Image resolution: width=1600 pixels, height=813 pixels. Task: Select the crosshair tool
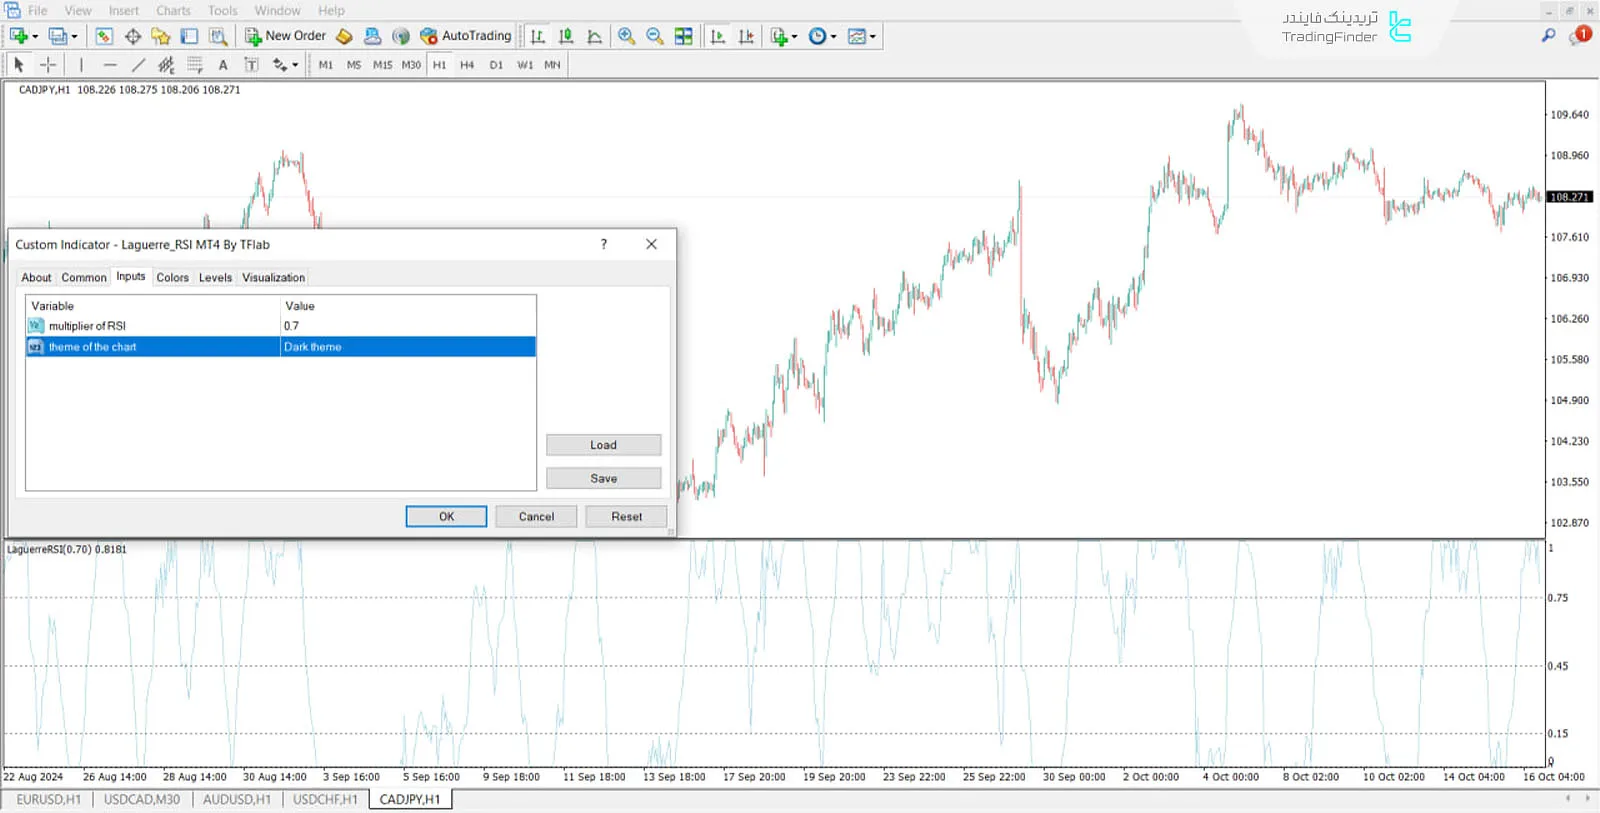tap(48, 65)
